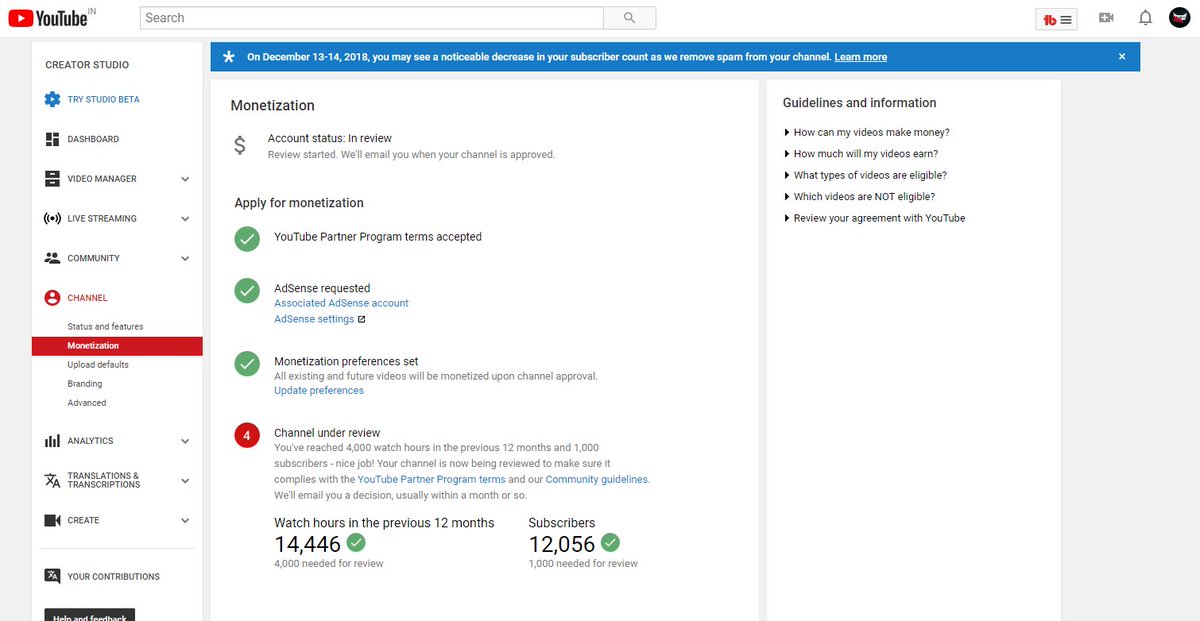Click the Channel person icon
Screen dimensions: 1200x621
point(52,298)
